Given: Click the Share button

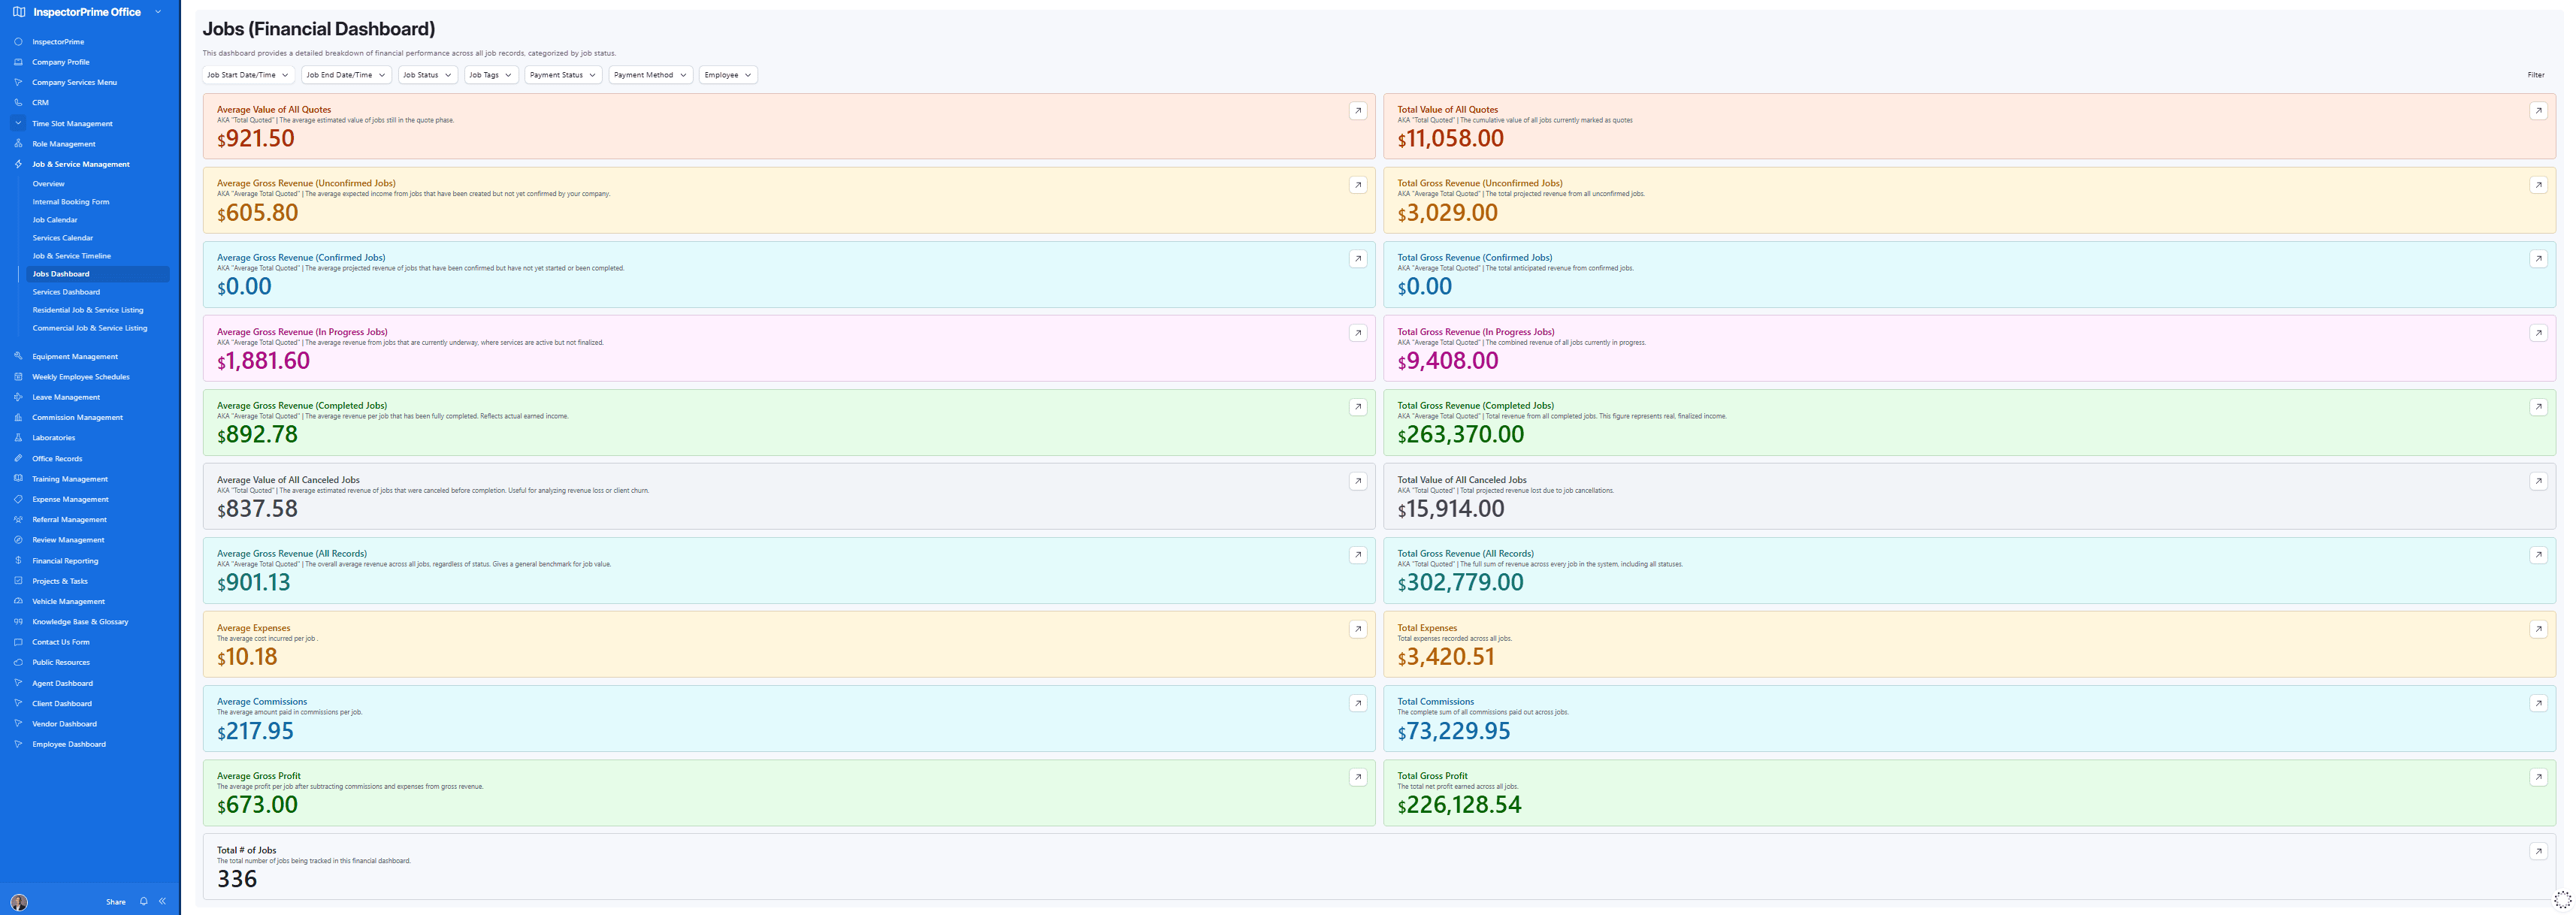Looking at the screenshot, I should (x=115, y=901).
